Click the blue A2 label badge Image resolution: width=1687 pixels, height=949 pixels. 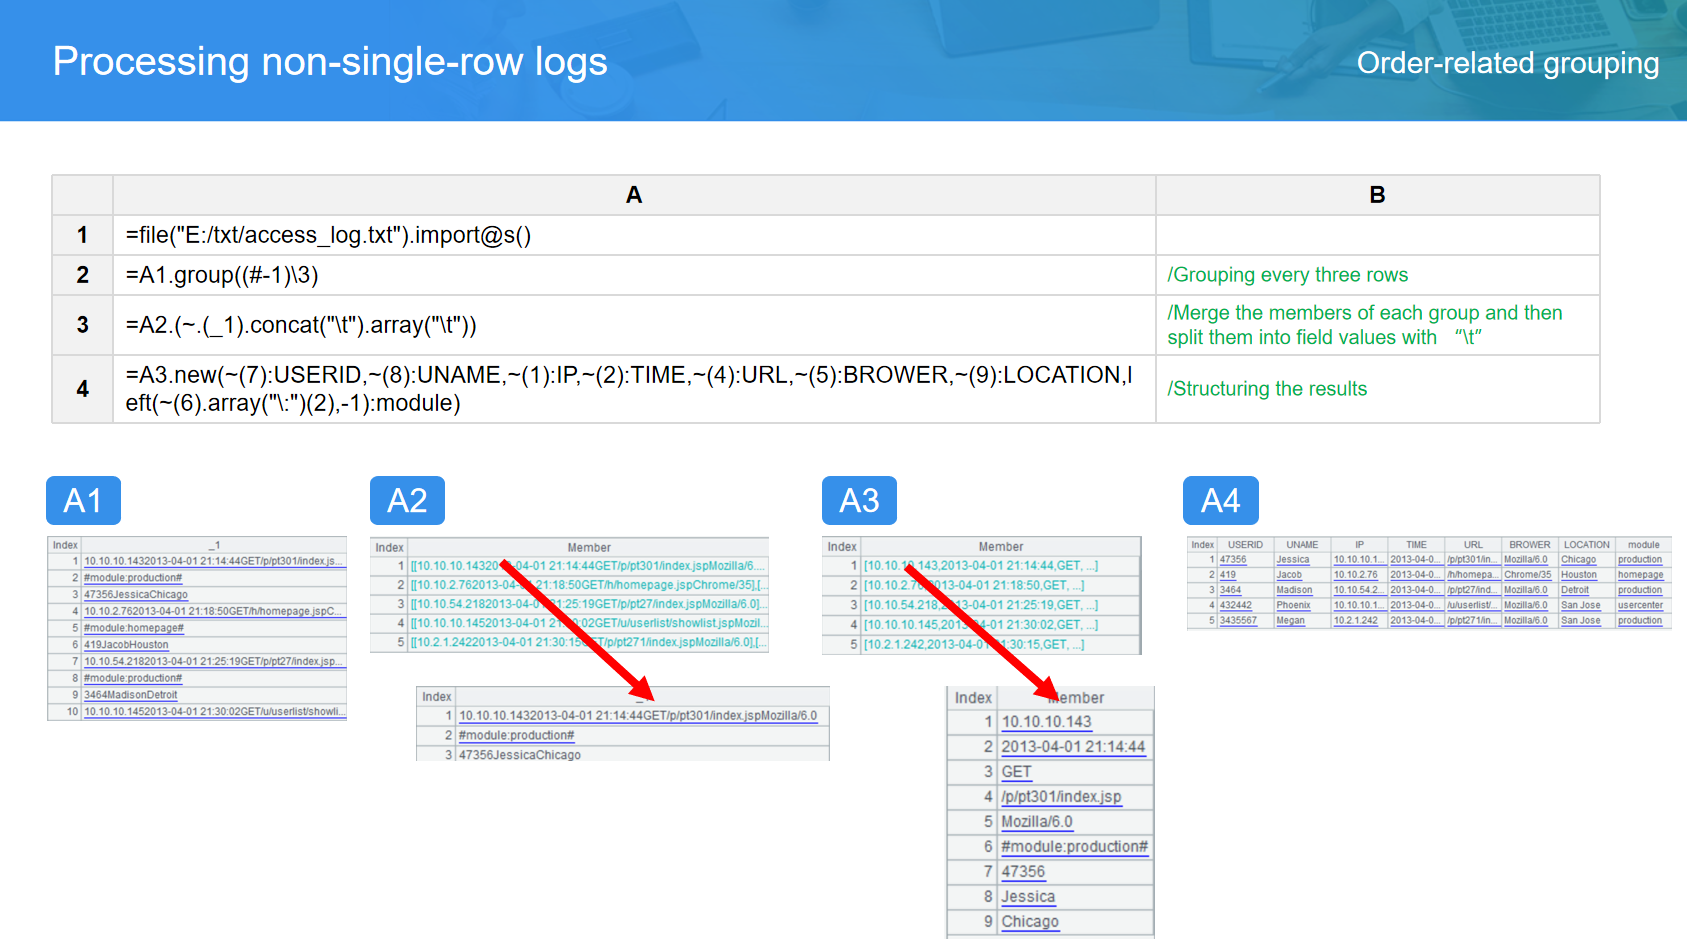tap(407, 500)
